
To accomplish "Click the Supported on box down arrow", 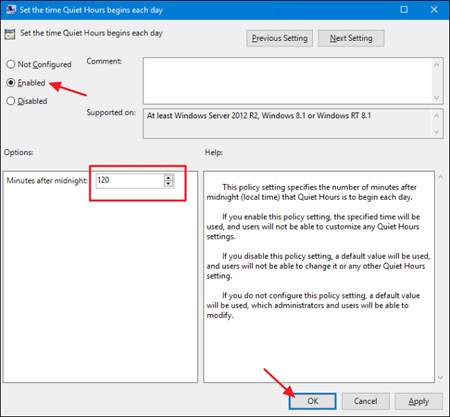I will pos(437,132).
